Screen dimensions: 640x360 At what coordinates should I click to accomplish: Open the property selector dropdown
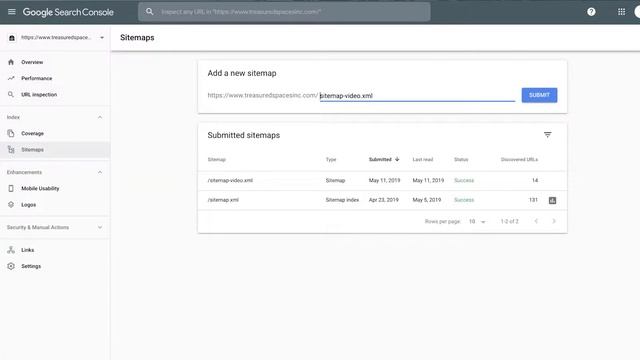coord(102,38)
